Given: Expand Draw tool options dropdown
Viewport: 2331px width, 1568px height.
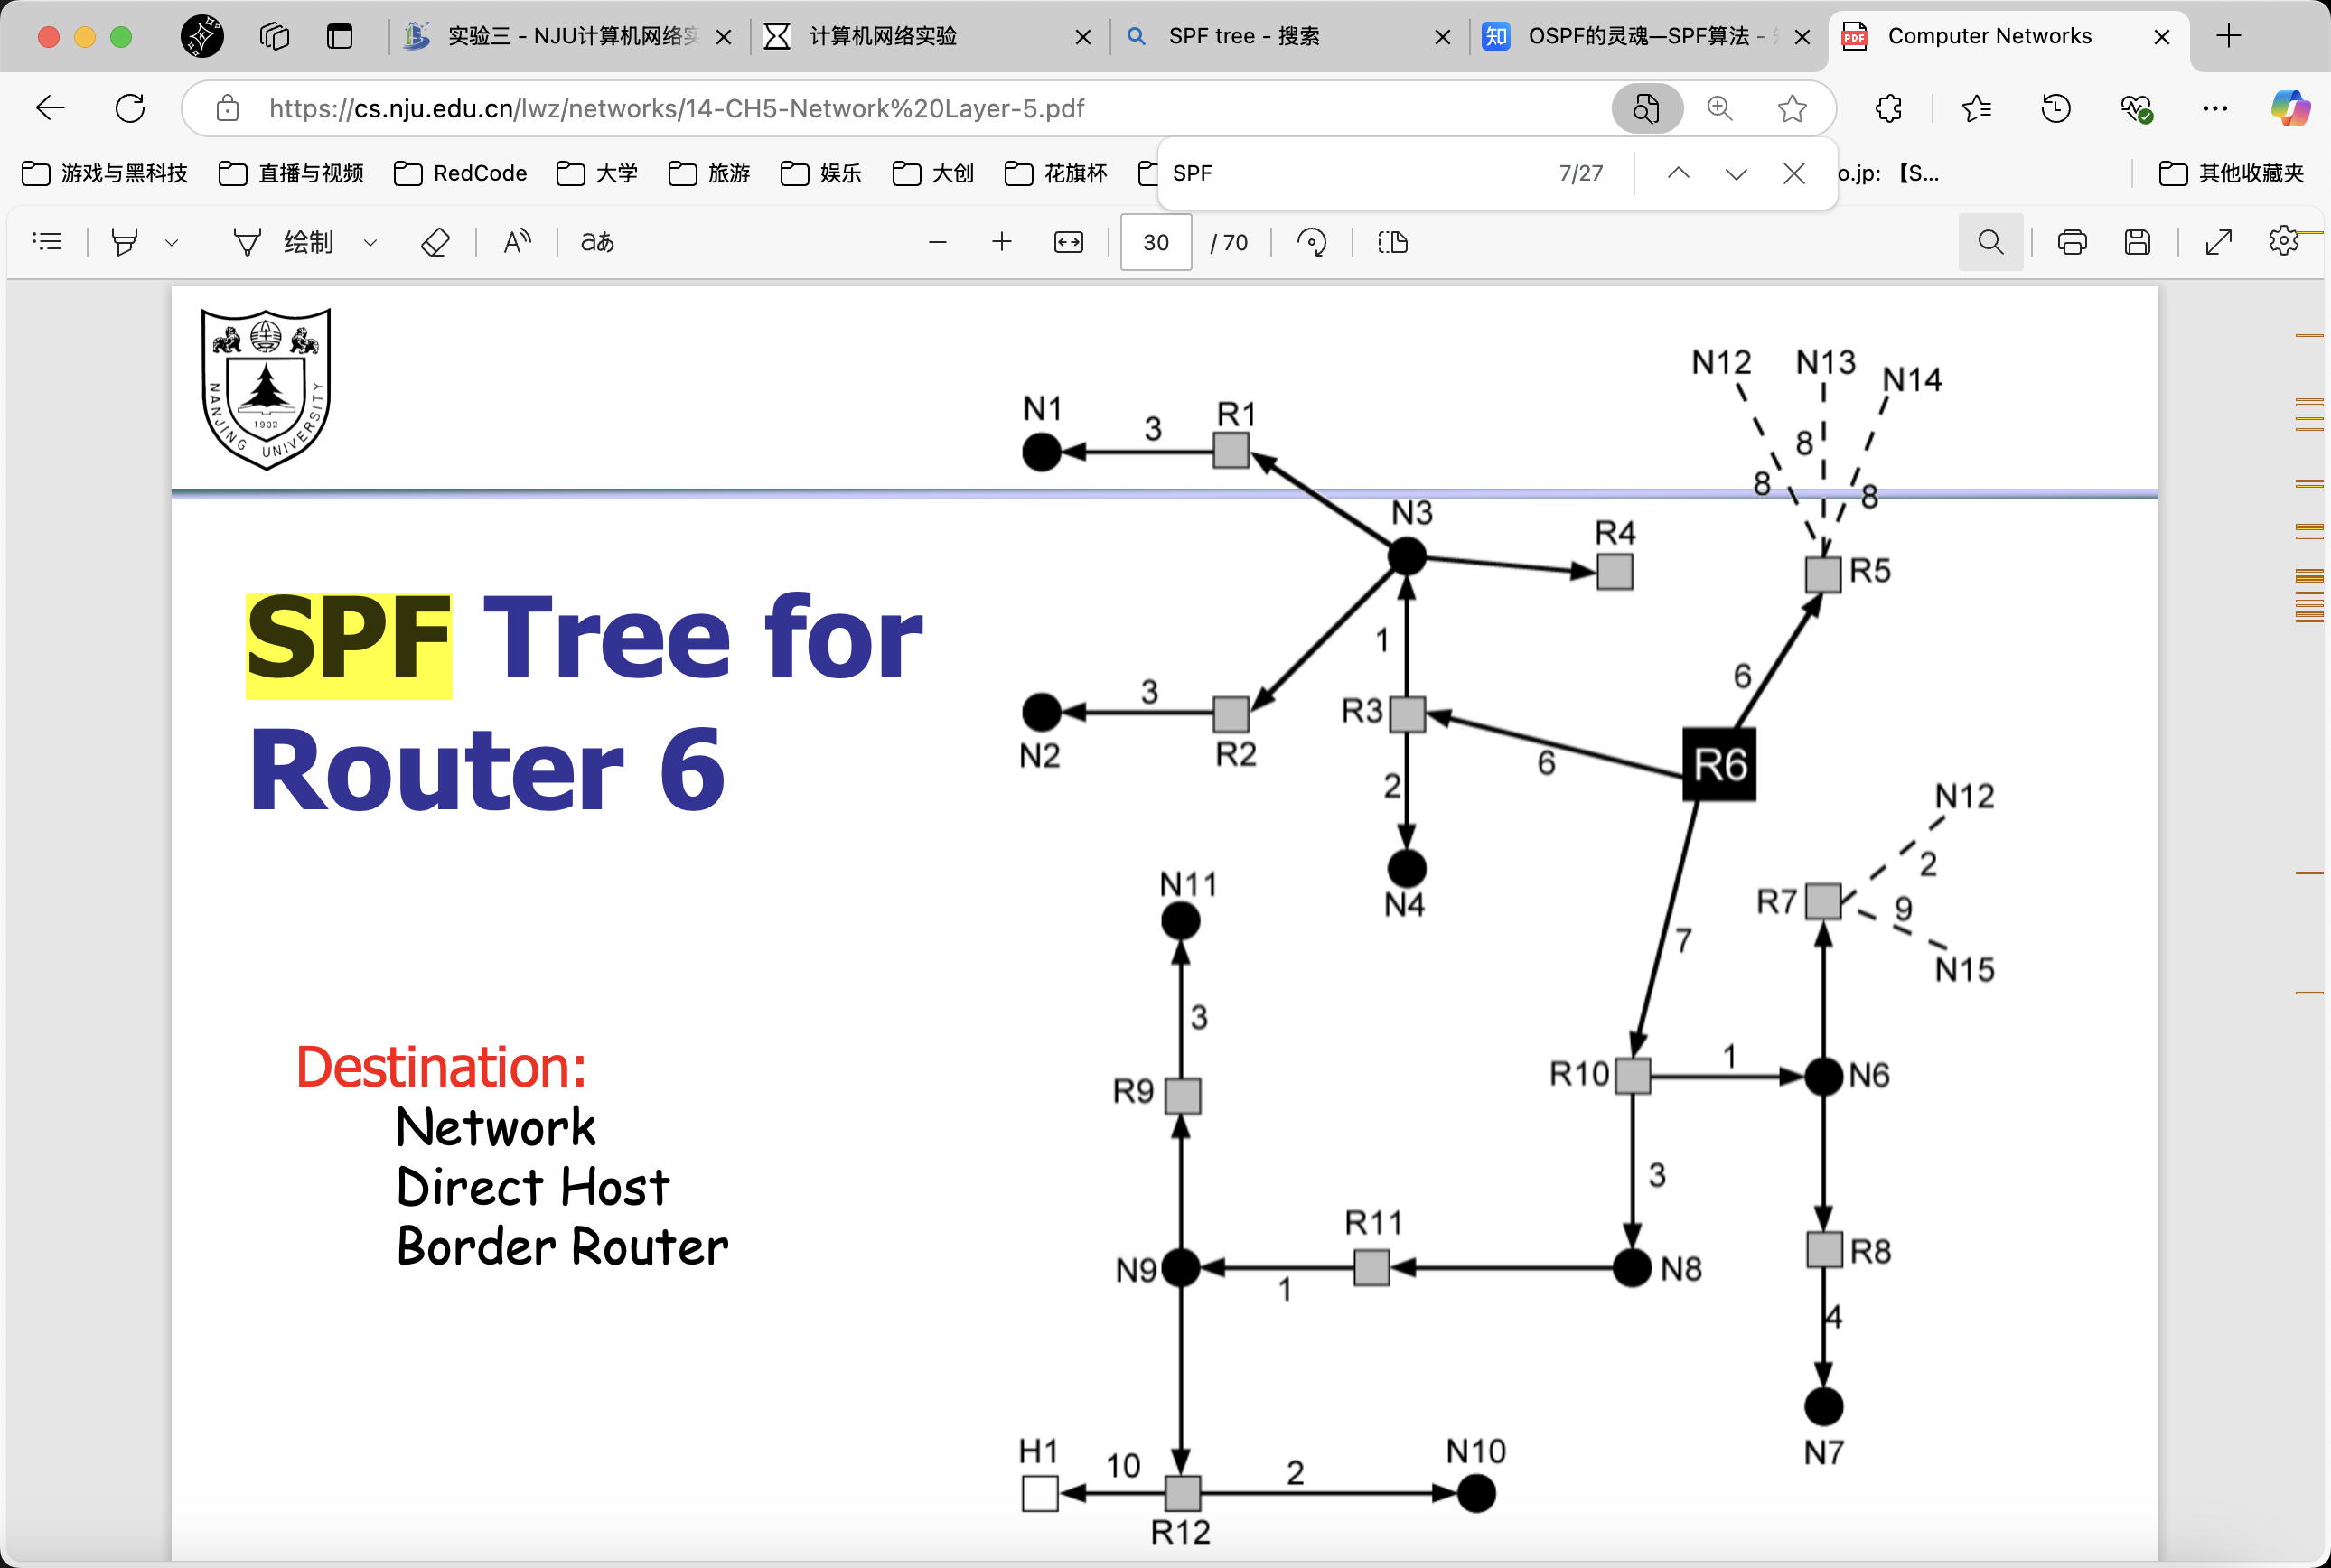Looking at the screenshot, I should coord(370,242).
